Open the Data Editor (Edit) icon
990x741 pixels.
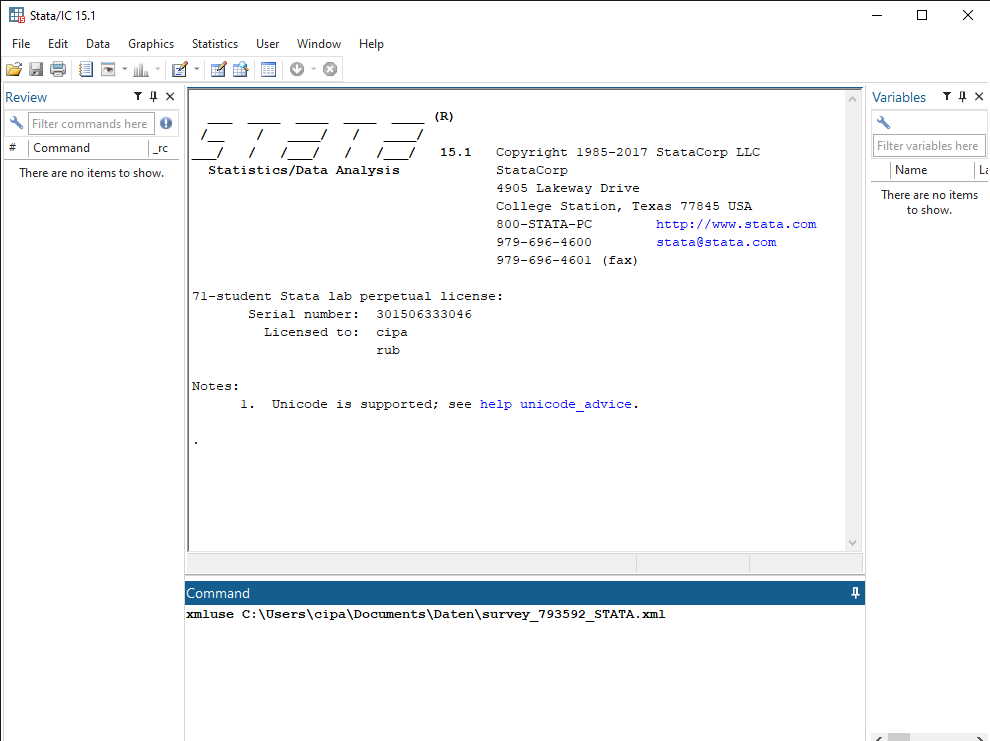coord(218,69)
